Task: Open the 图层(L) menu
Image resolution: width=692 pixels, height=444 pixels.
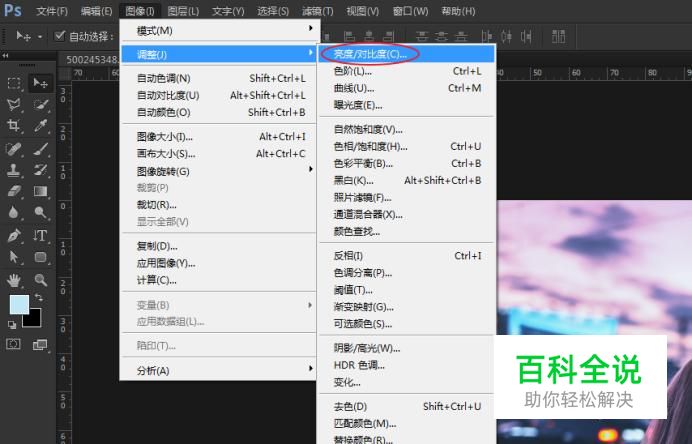Action: point(183,11)
